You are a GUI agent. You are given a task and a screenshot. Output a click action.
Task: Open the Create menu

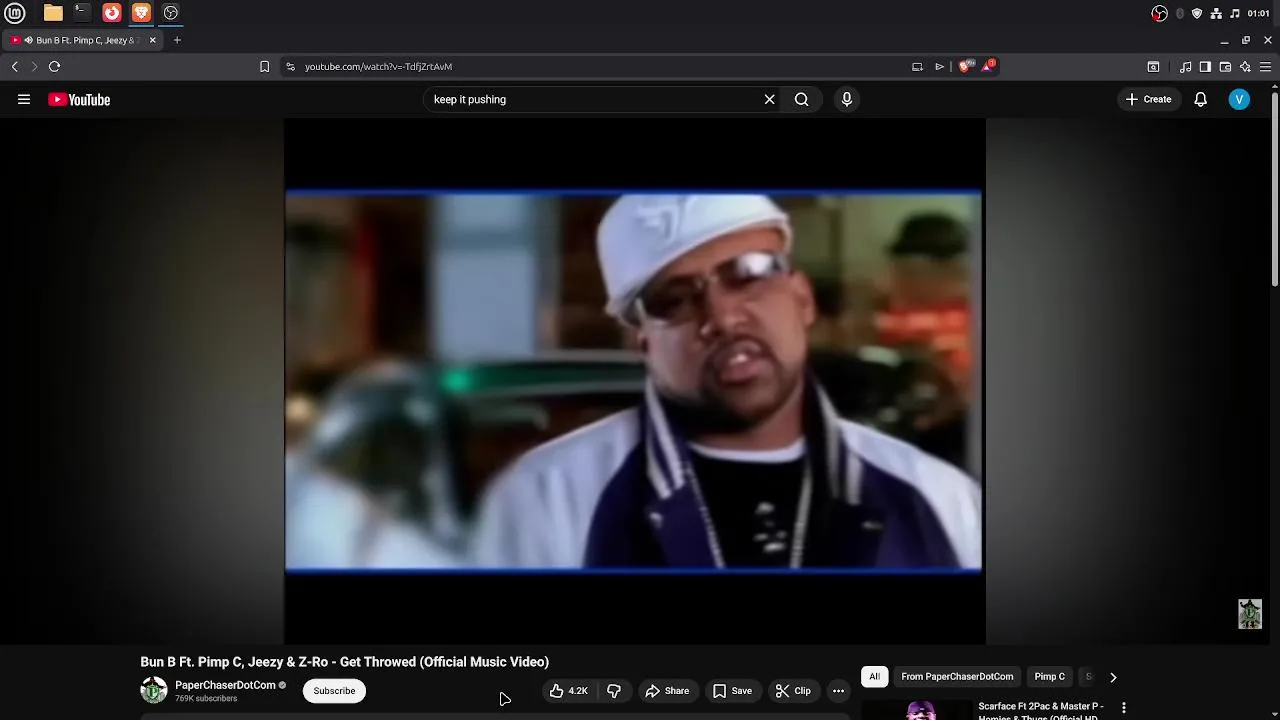point(1148,99)
